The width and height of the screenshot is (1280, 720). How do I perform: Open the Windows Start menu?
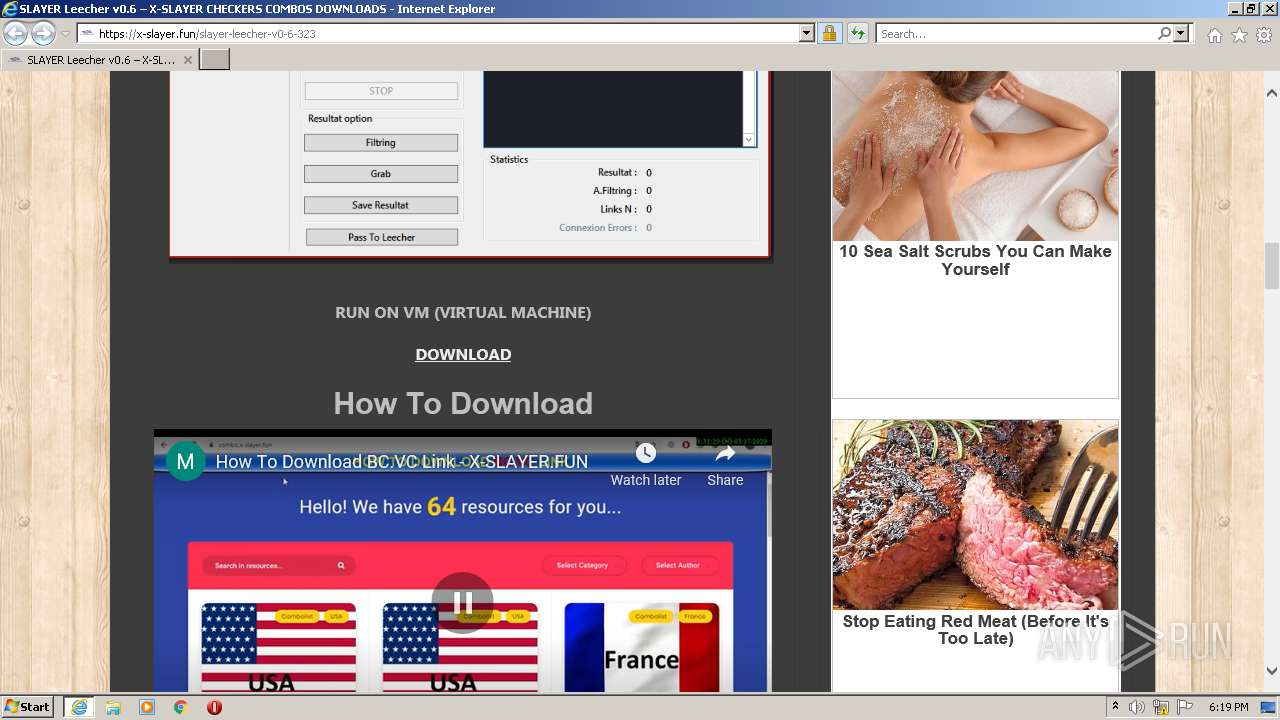pos(28,707)
